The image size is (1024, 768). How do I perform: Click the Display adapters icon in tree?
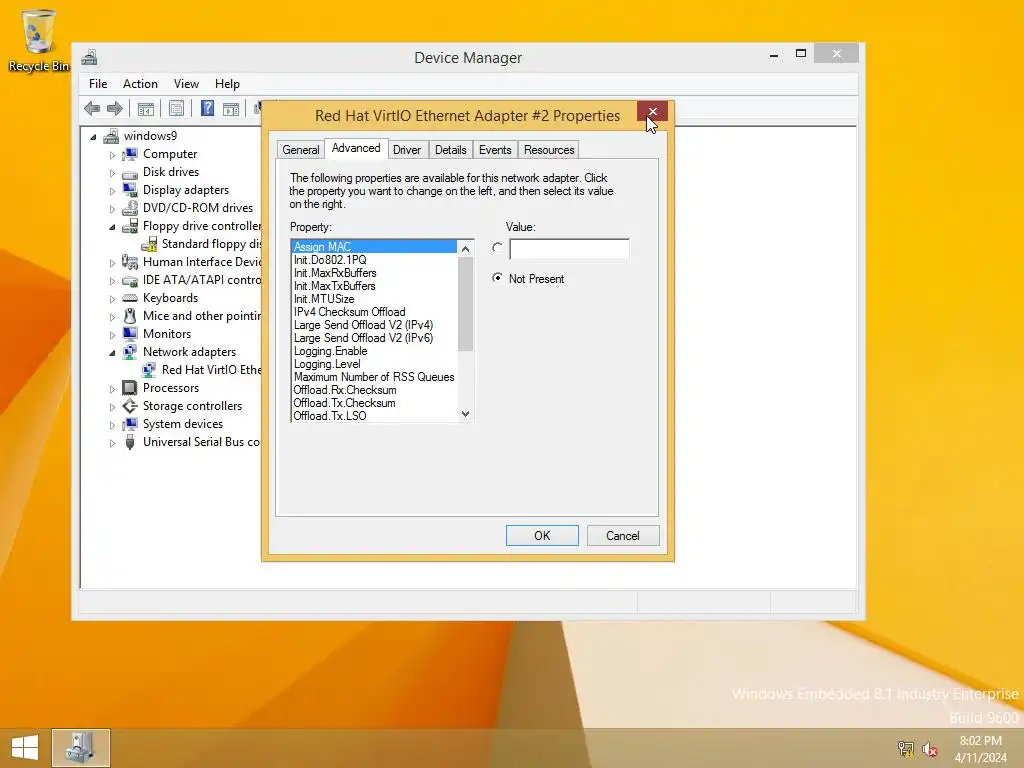point(130,190)
